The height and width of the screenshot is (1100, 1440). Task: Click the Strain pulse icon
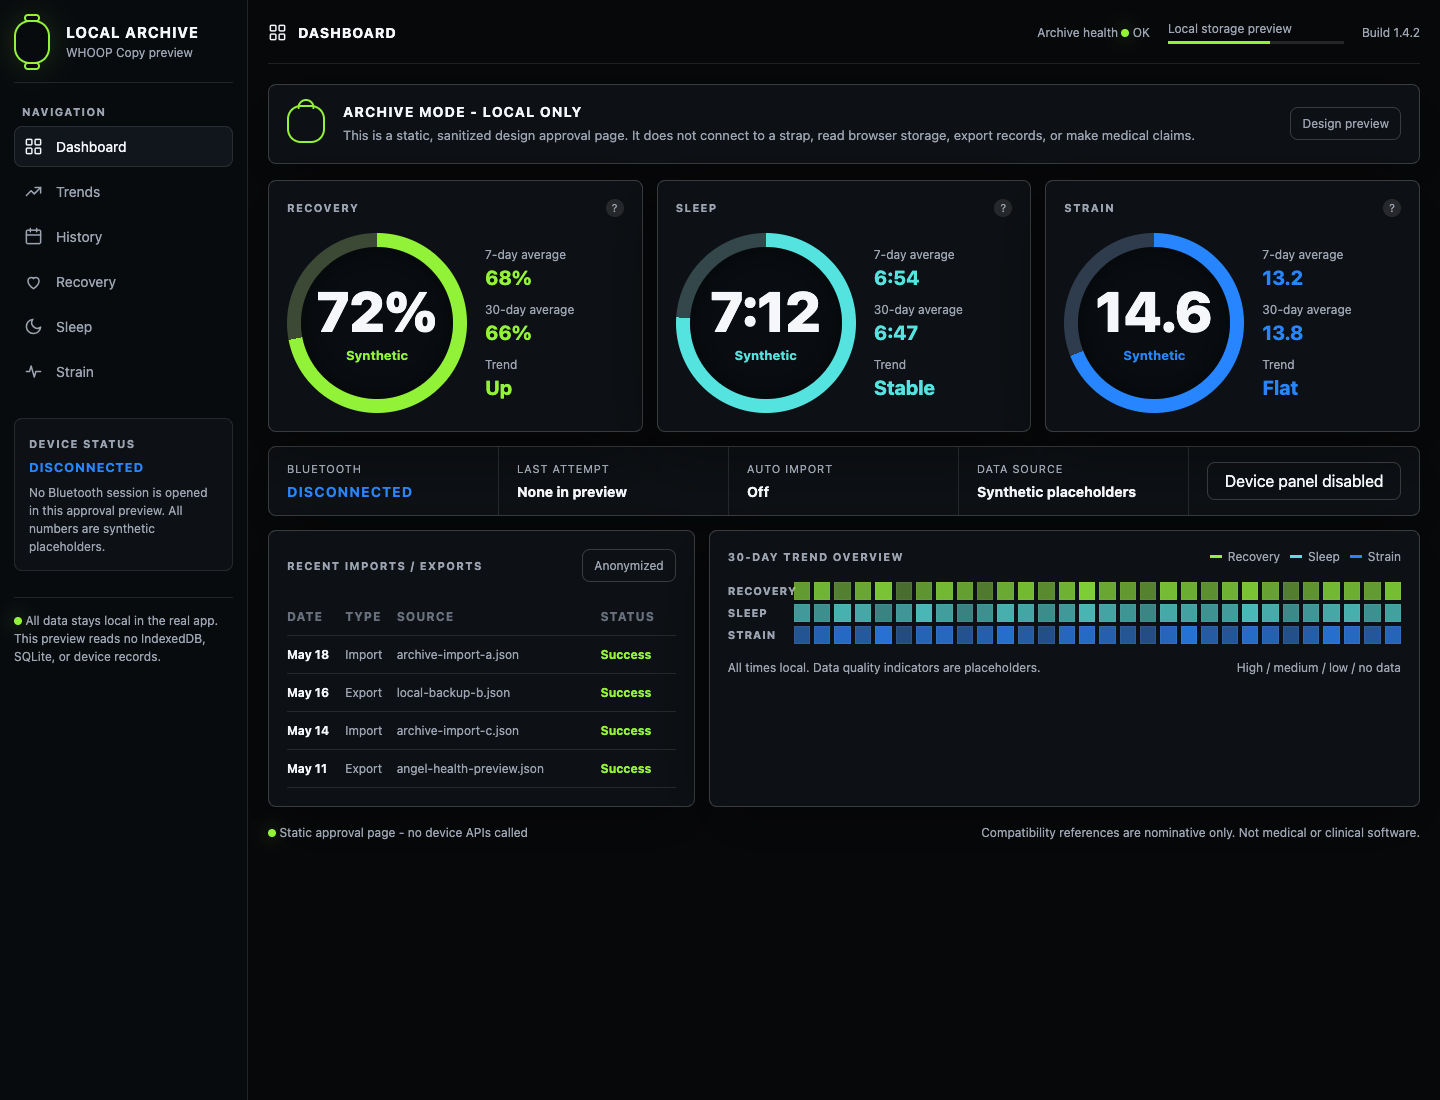click(x=33, y=372)
